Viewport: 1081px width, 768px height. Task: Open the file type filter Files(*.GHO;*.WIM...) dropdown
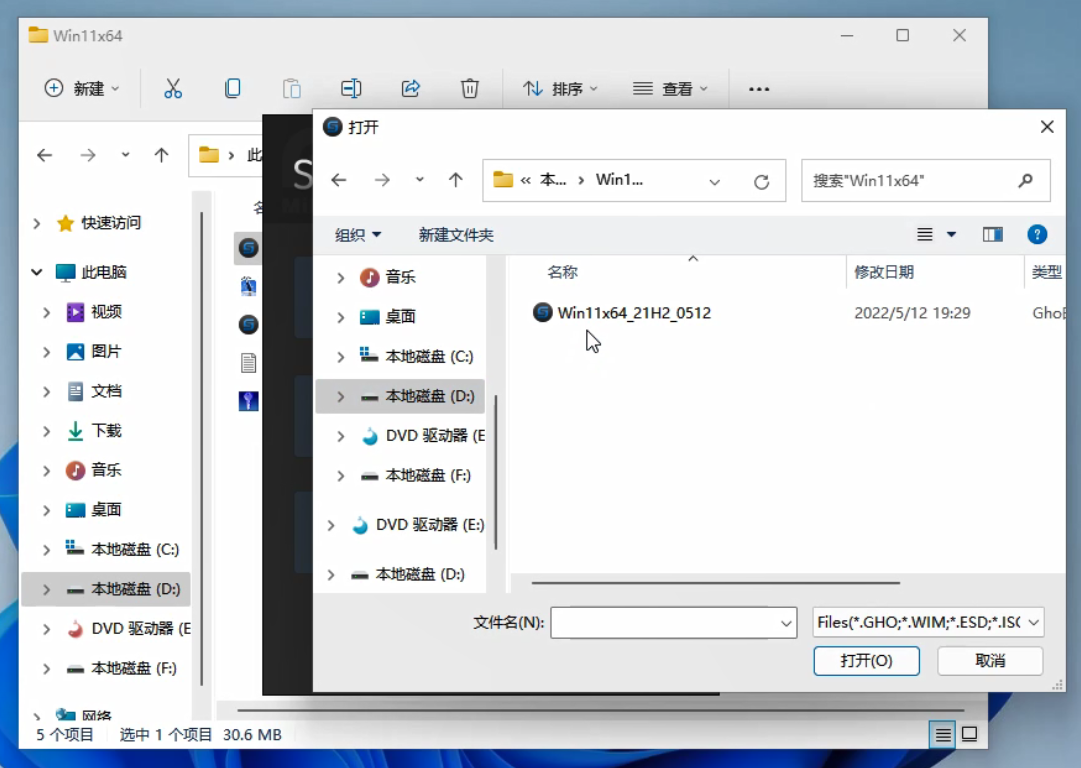928,623
